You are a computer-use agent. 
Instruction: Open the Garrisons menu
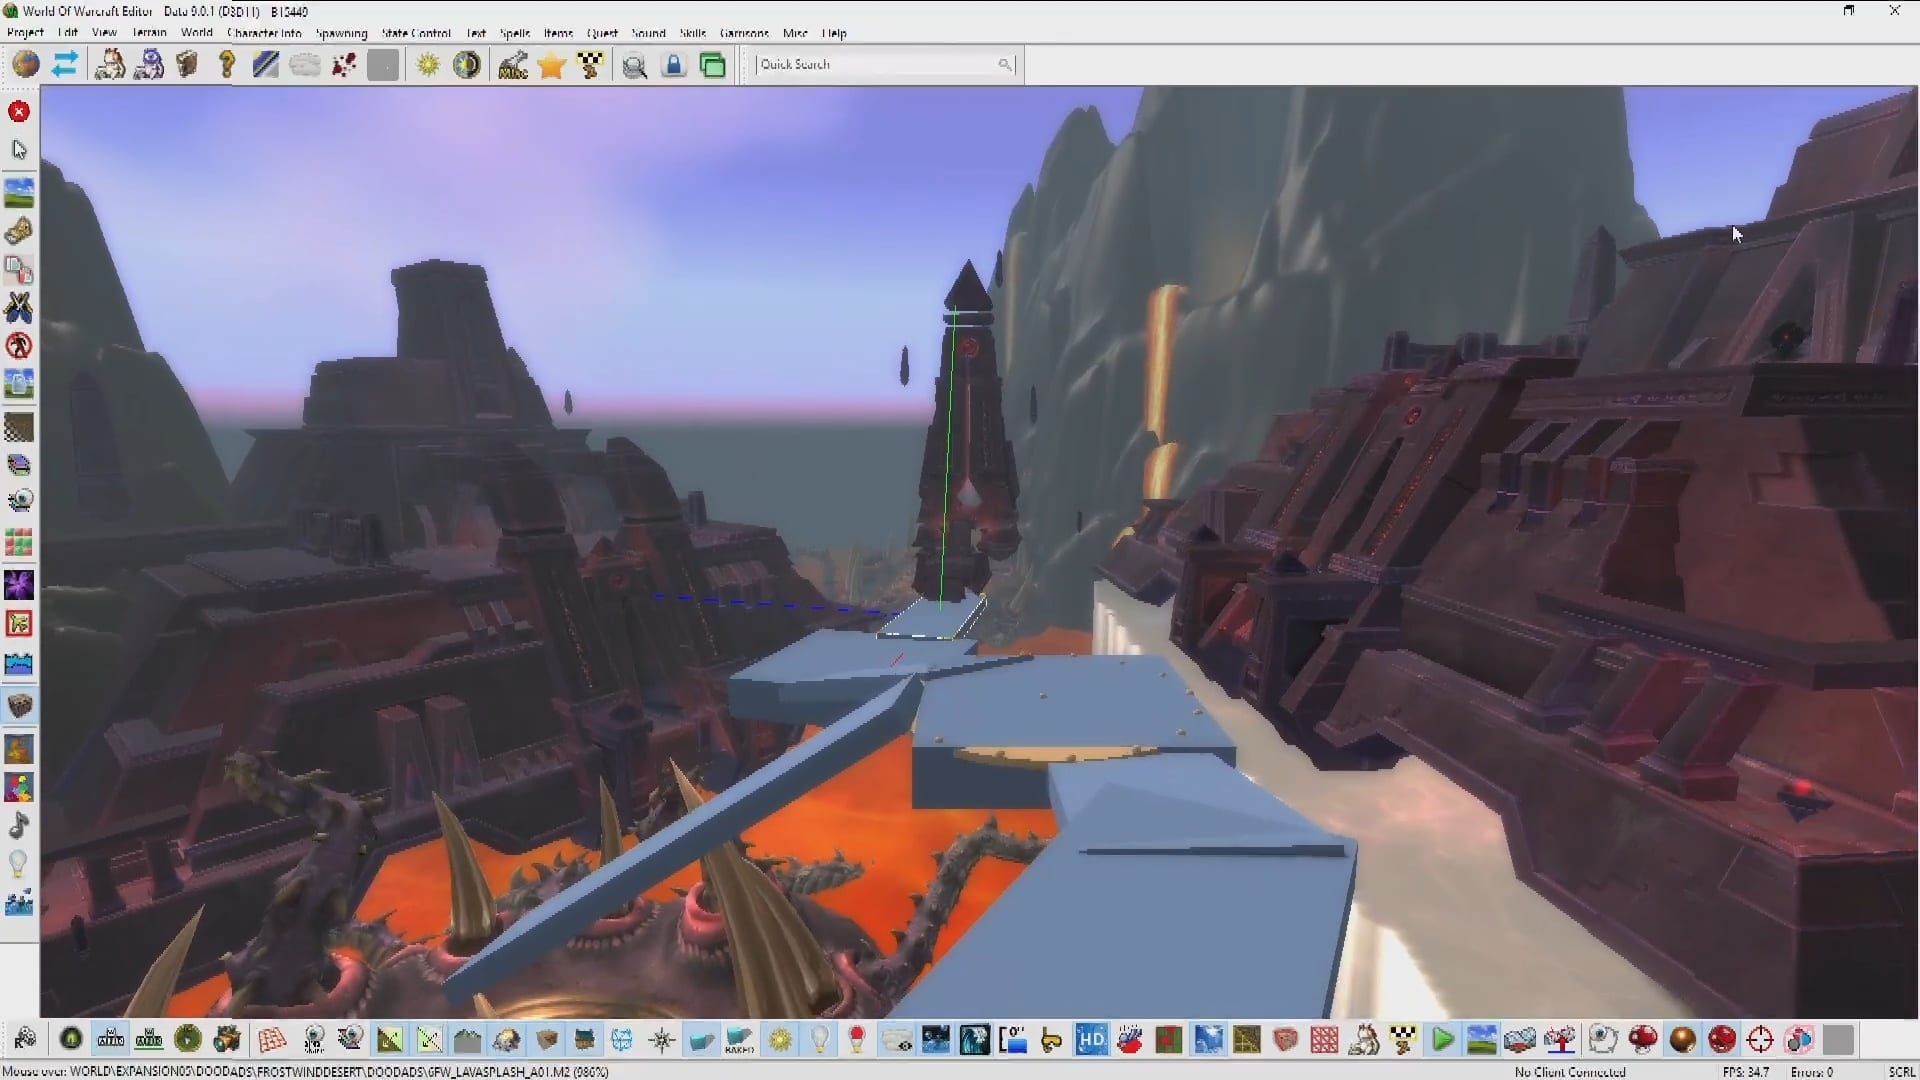744,33
